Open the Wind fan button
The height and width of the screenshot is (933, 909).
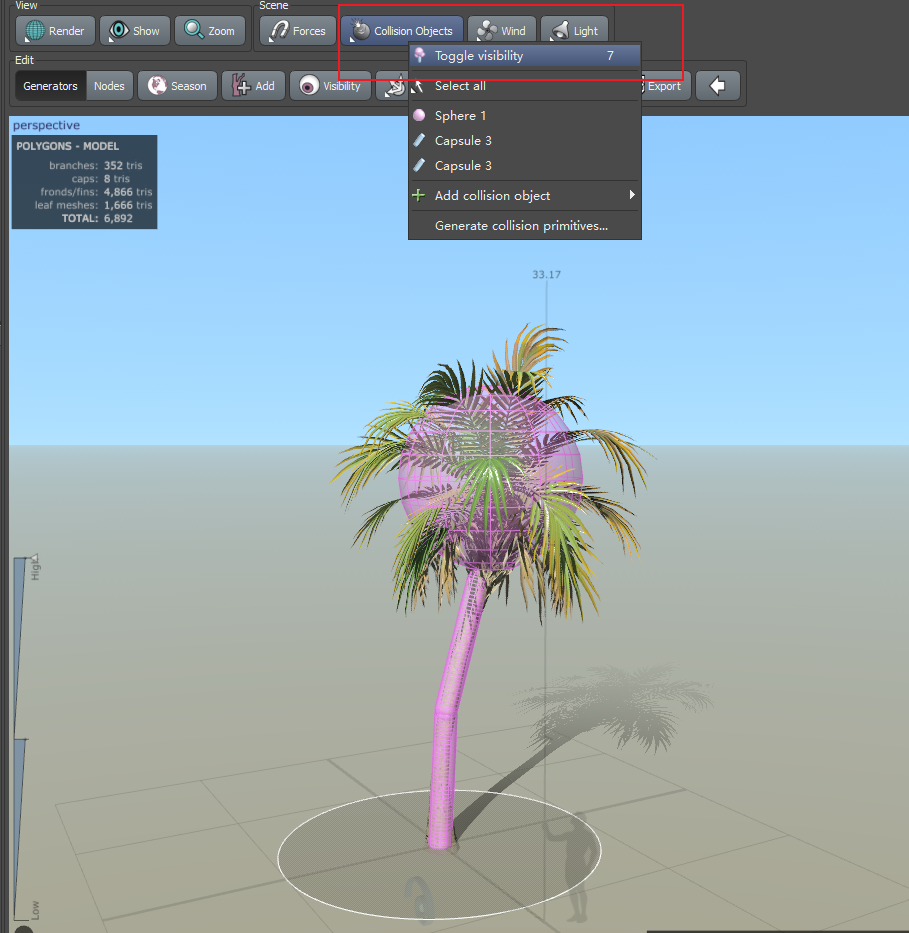pos(502,31)
